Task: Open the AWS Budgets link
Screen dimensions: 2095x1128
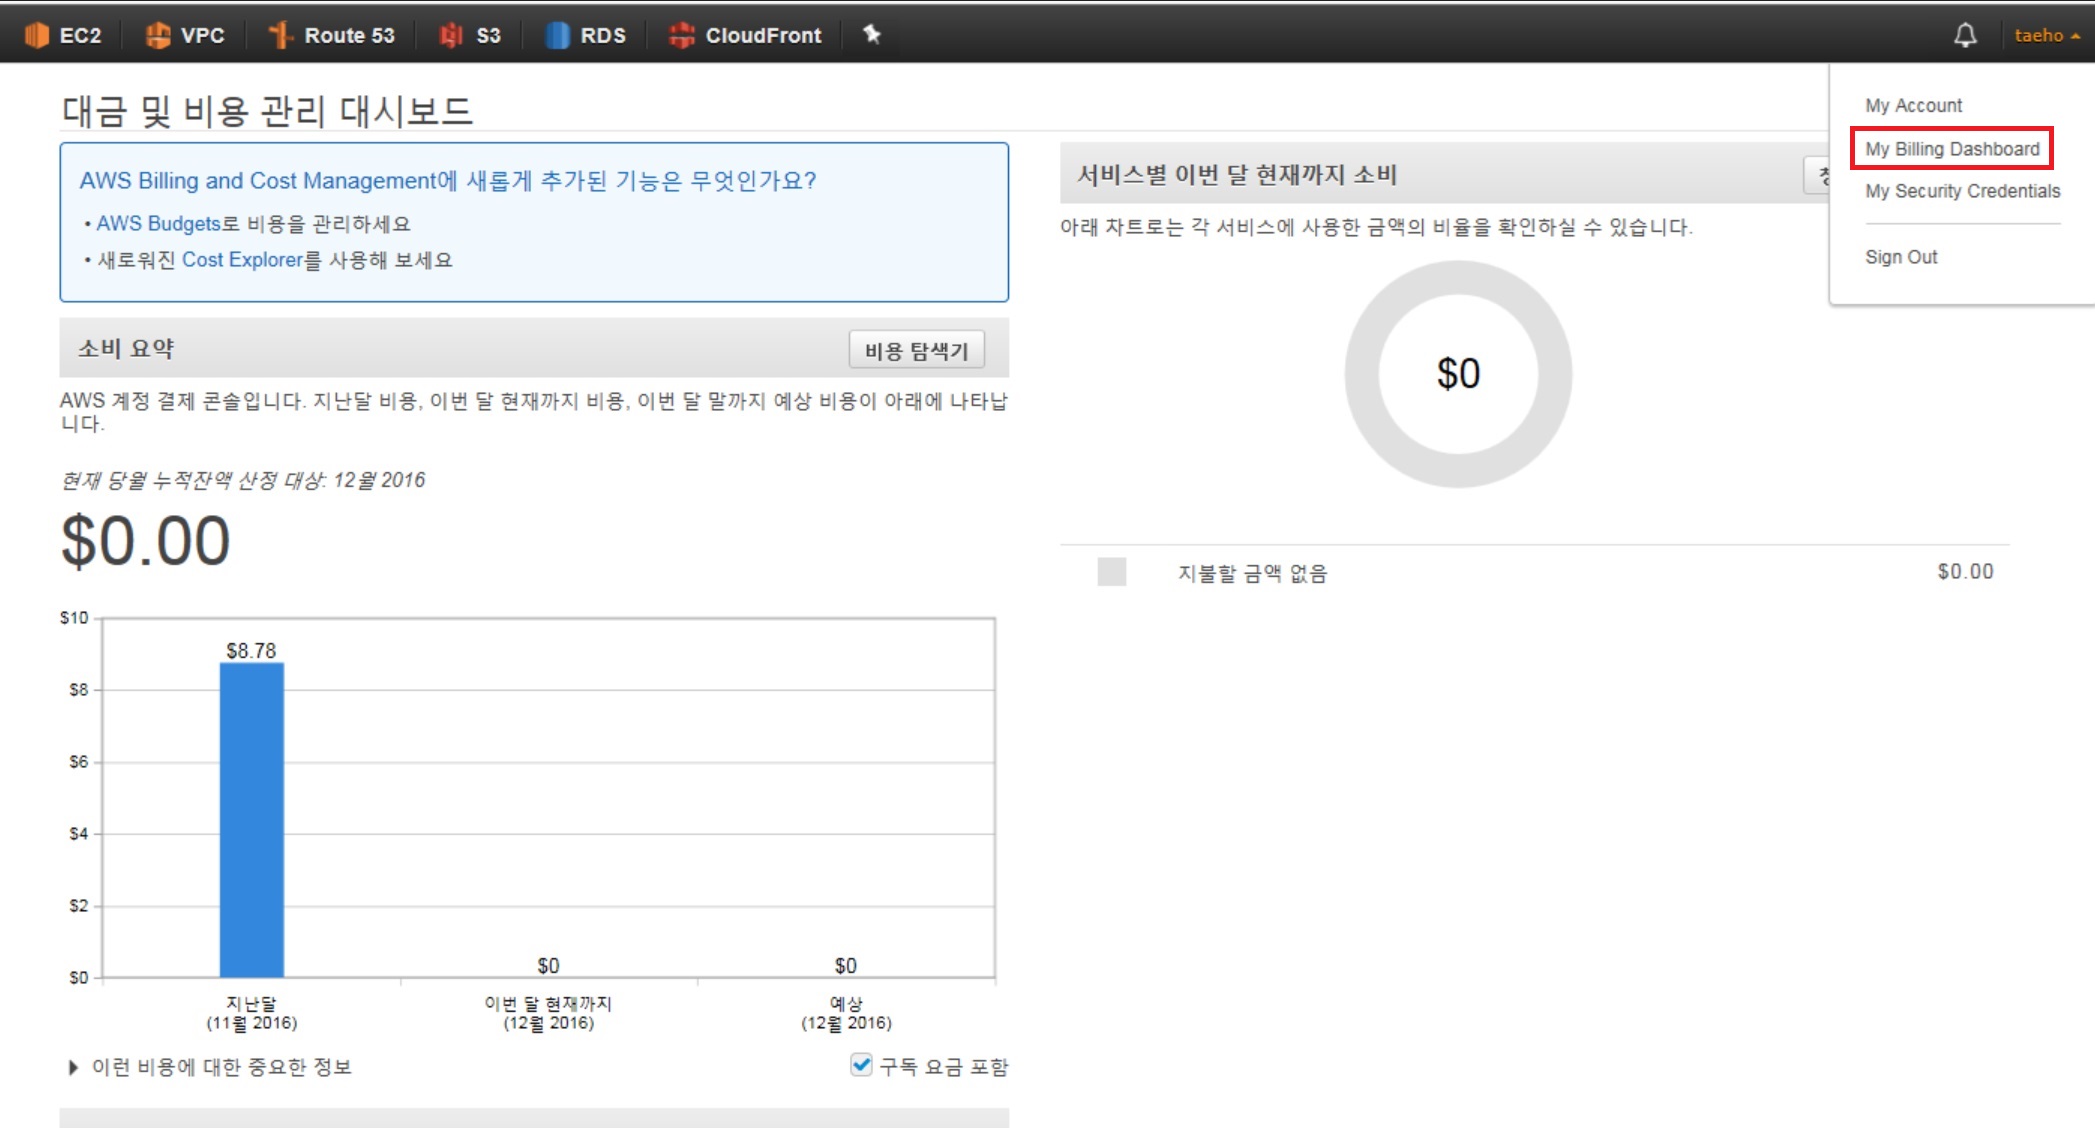Action: coord(158,224)
